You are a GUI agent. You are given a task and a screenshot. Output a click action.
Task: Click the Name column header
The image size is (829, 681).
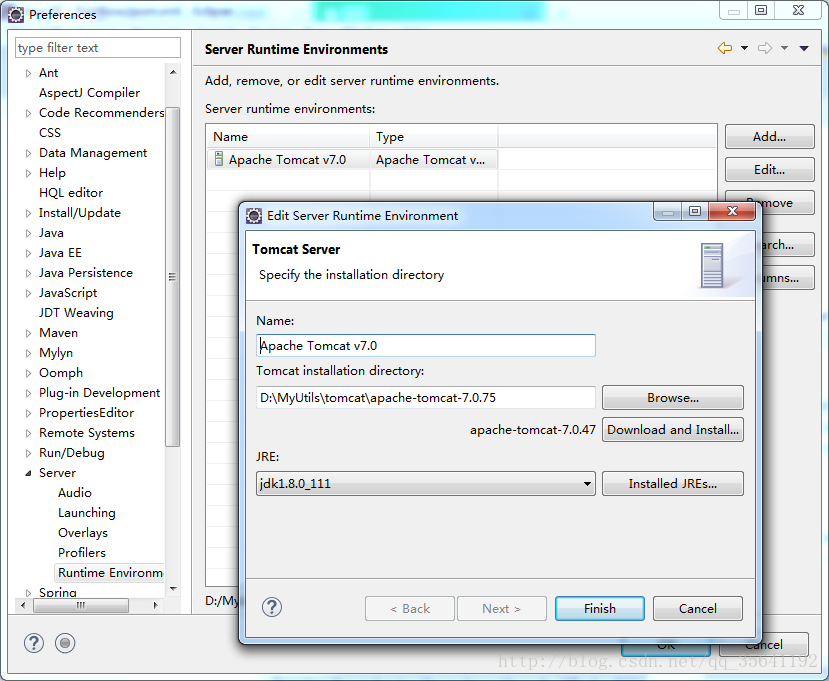coord(288,136)
